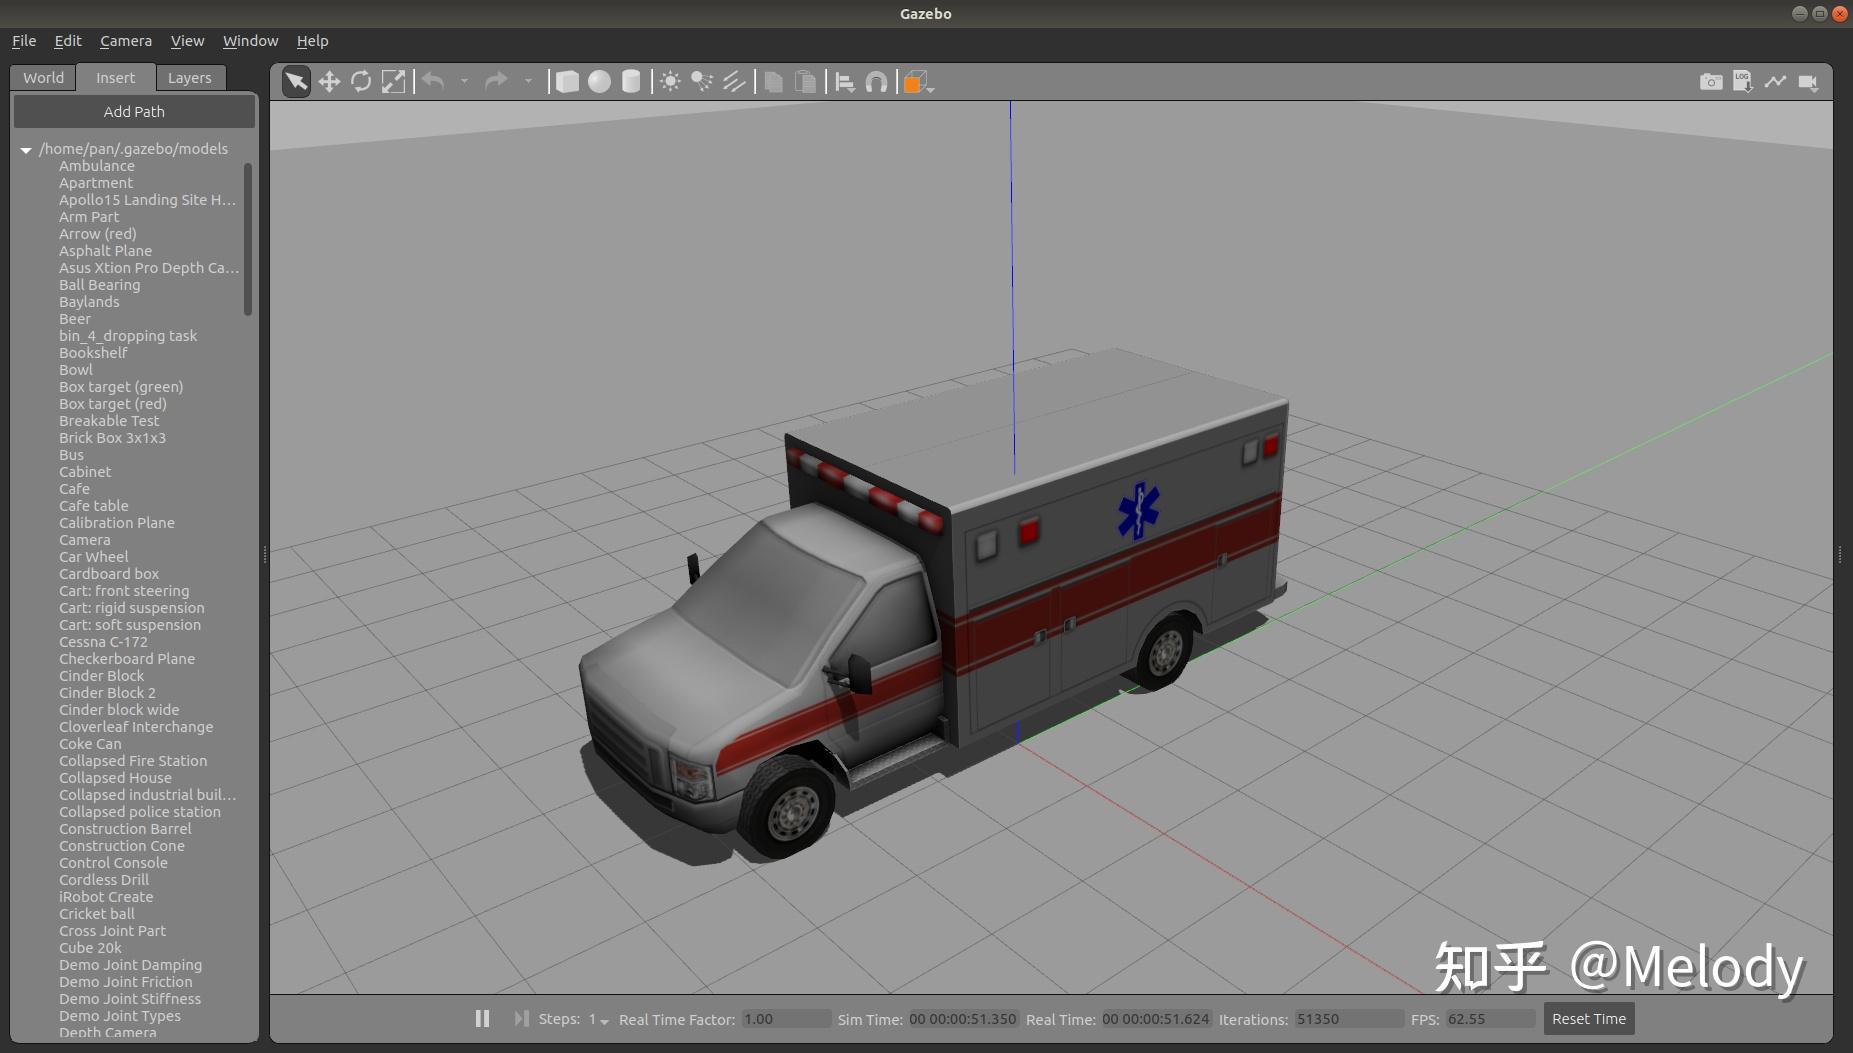The image size is (1853, 1053).
Task: Collapse the /home/pan/.gazebo/models tree
Action: pos(26,150)
